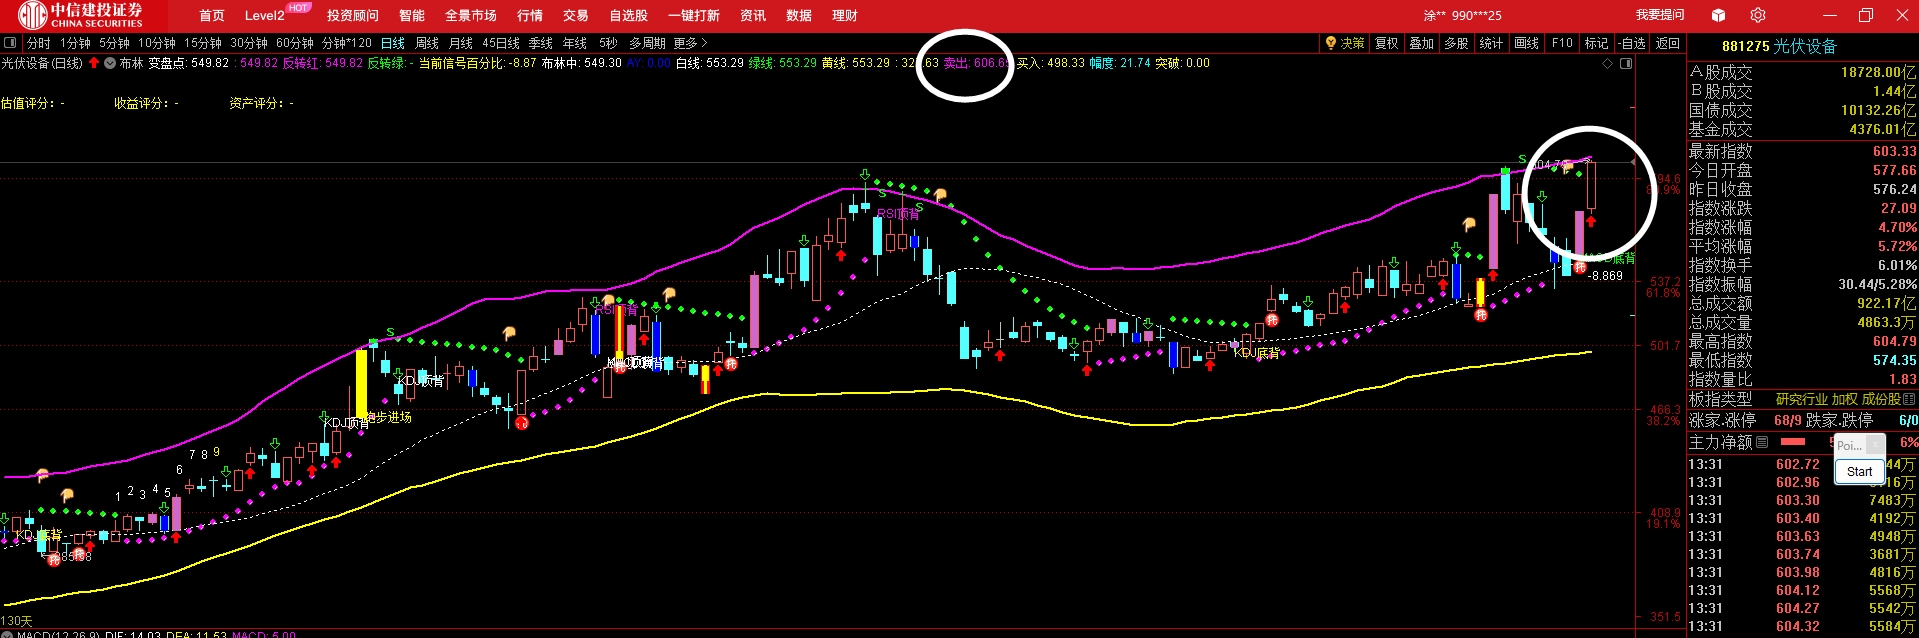Switch to the 分时 period tab
The height and width of the screenshot is (638, 1919).
click(x=39, y=43)
